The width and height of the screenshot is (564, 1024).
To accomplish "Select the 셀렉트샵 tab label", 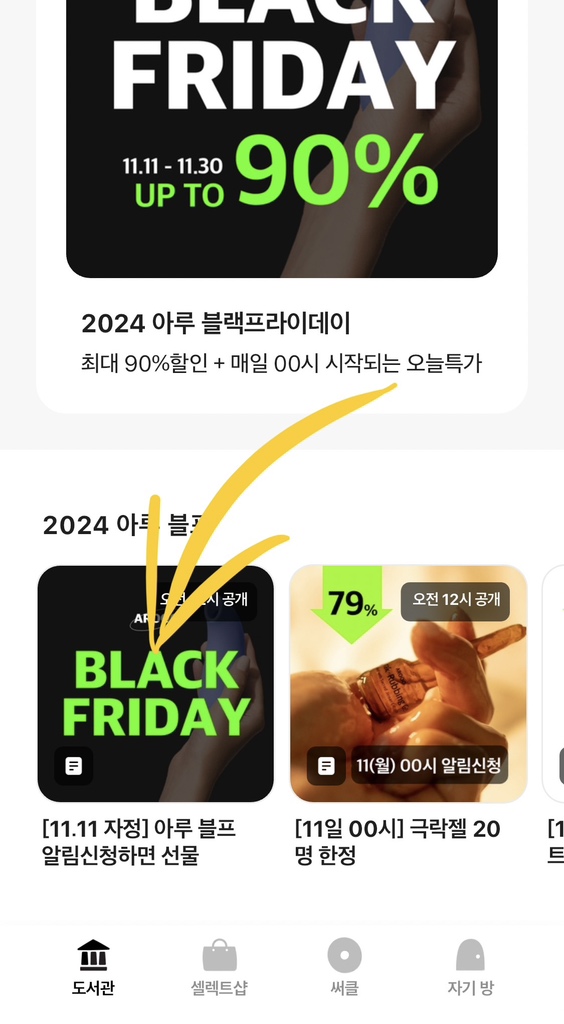I will click(x=219, y=987).
